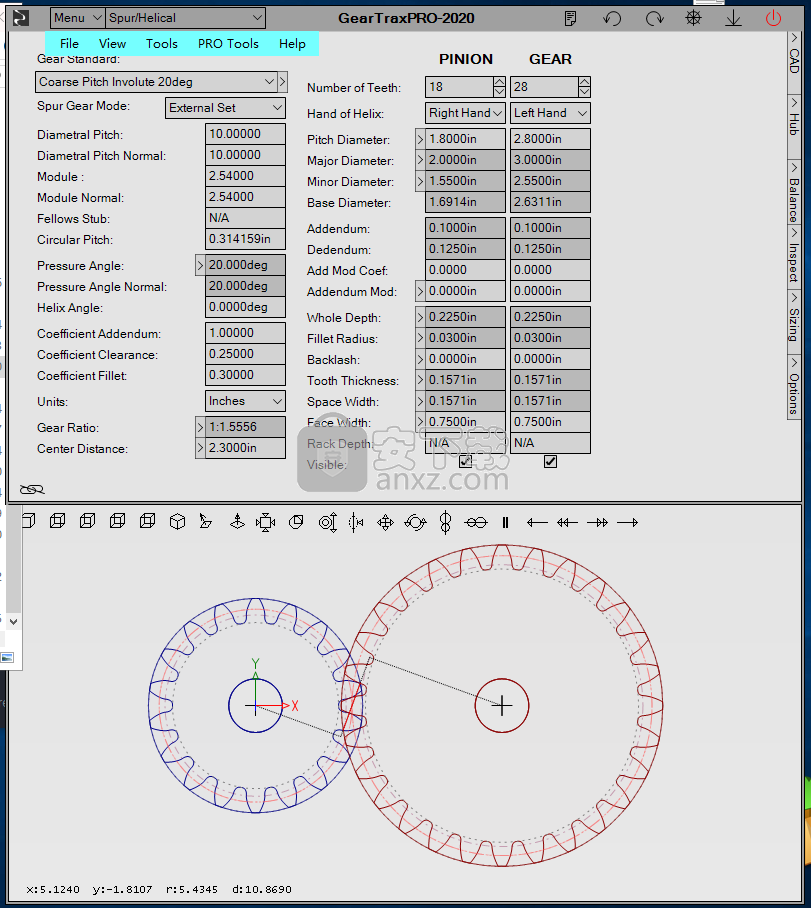This screenshot has width=811, height=908.
Task: Click the double right arrow fast-forward button
Action: click(x=597, y=523)
